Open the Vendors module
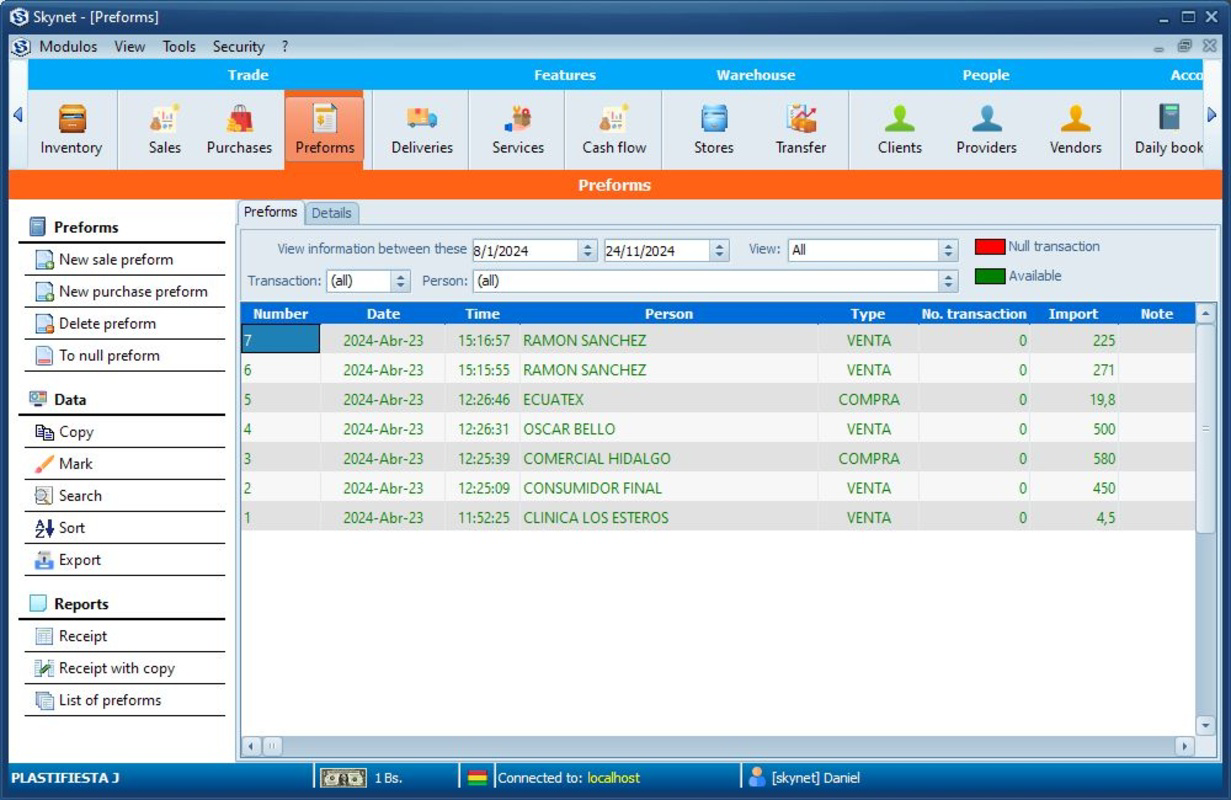The image size is (1231, 800). 1075,130
